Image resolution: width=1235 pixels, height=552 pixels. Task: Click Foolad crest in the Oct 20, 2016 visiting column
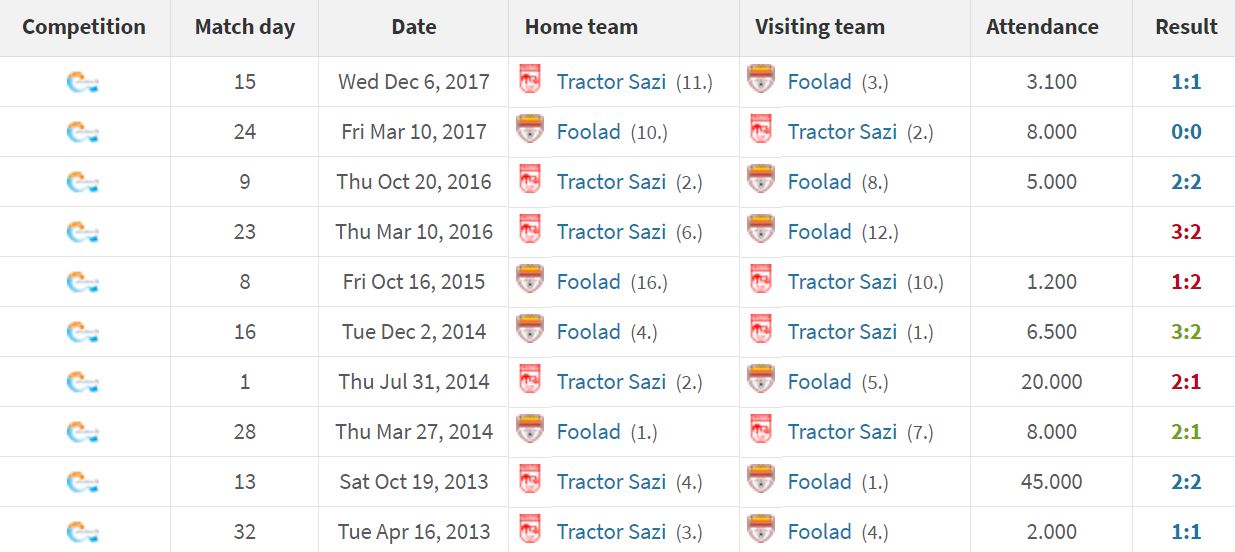pyautogui.click(x=761, y=180)
